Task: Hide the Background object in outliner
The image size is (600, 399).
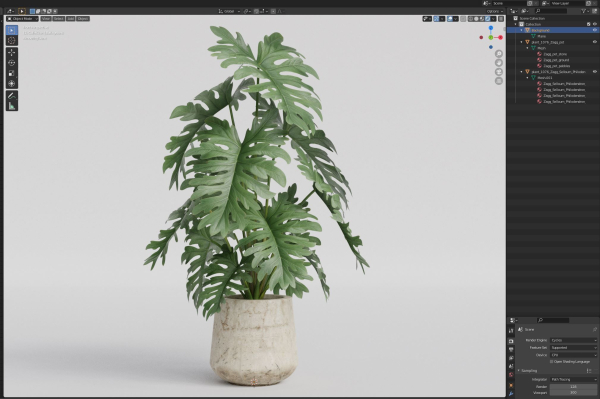Action: [x=595, y=30]
